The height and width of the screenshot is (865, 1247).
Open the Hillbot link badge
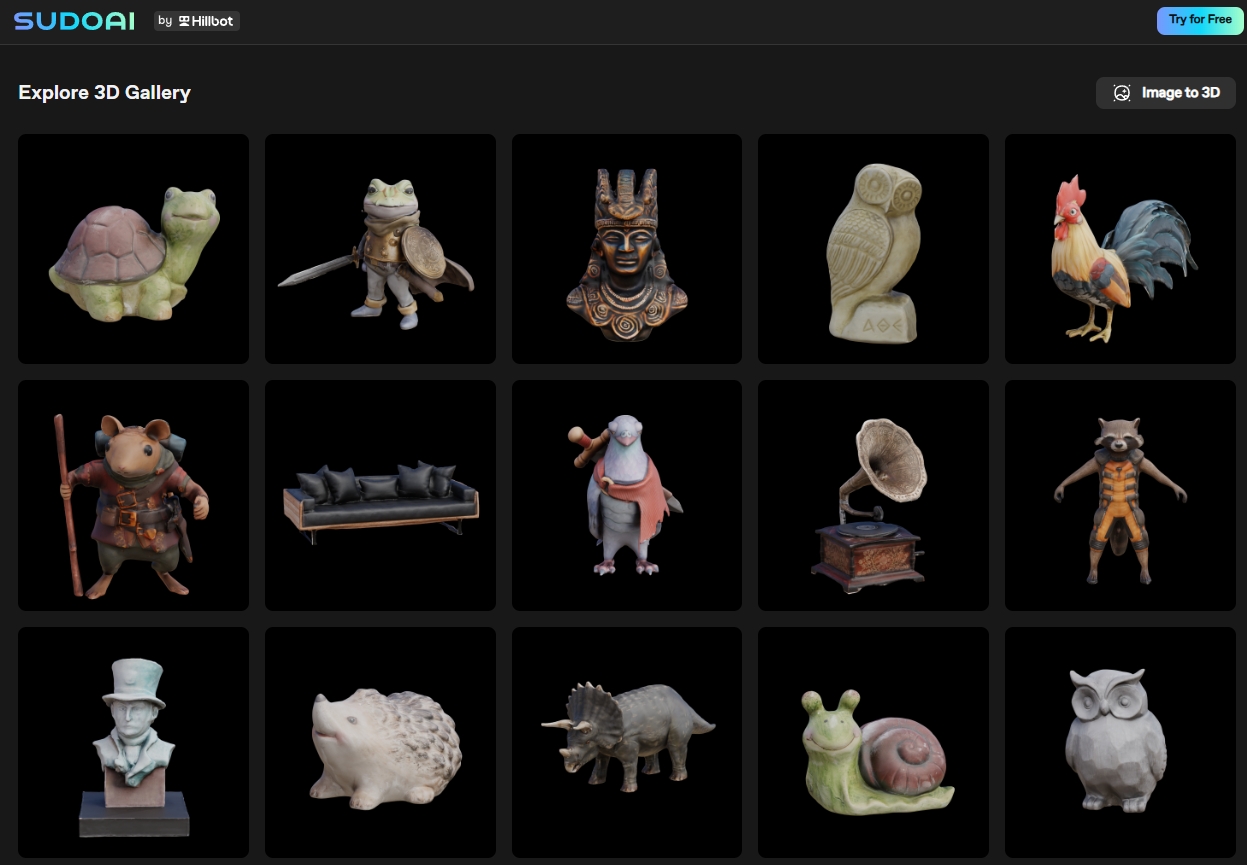tap(197, 21)
